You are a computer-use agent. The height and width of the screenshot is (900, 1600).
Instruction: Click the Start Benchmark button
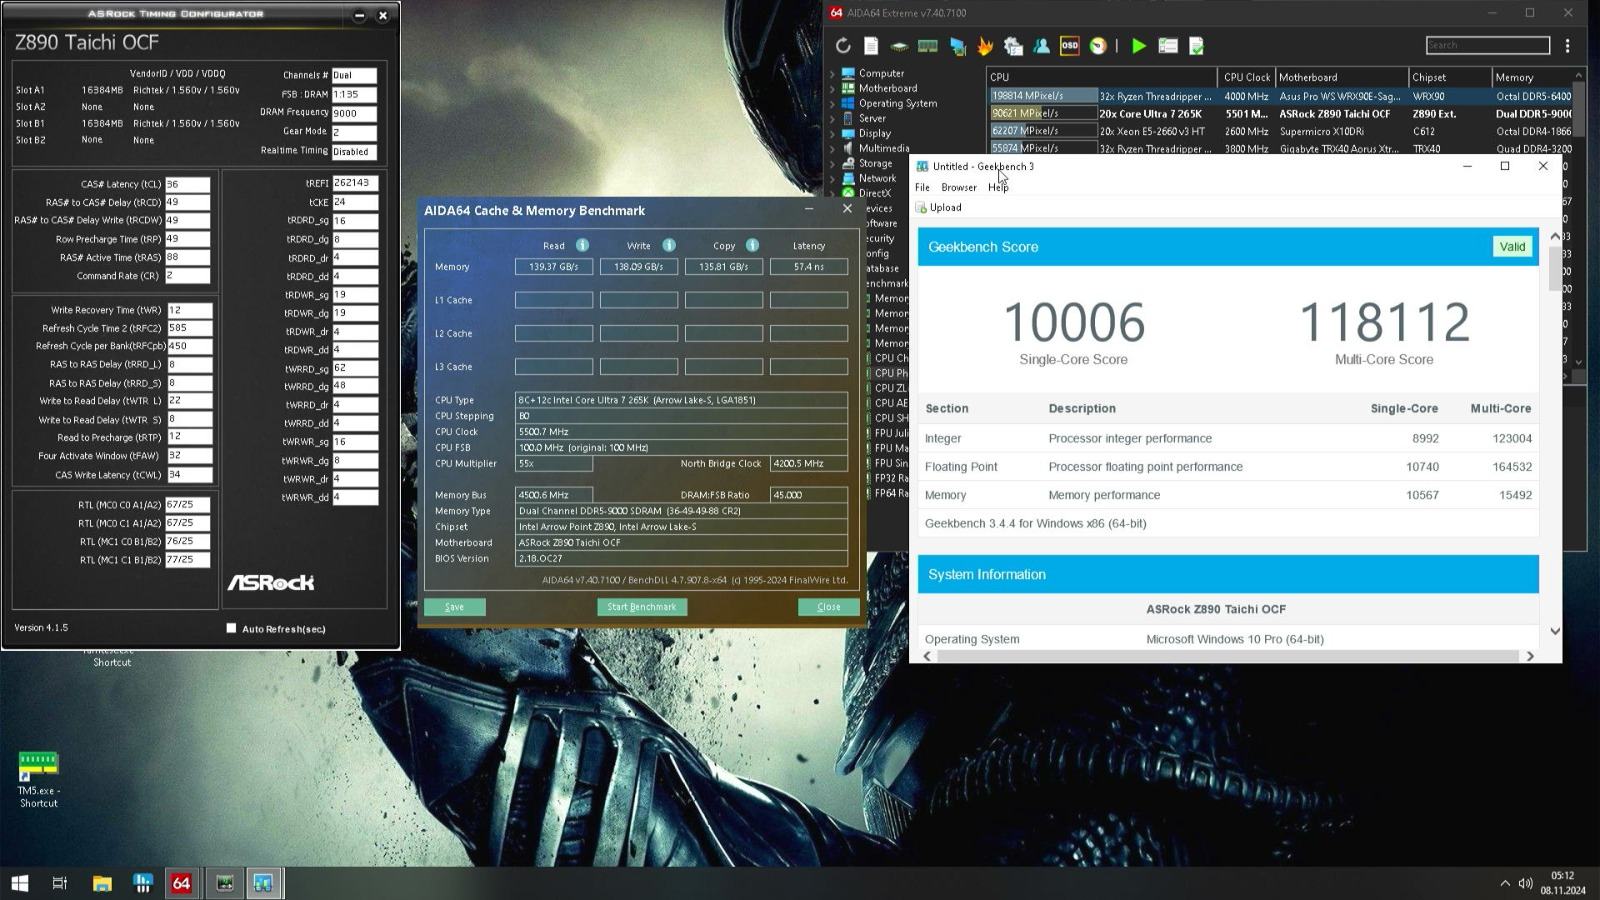pyautogui.click(x=641, y=607)
